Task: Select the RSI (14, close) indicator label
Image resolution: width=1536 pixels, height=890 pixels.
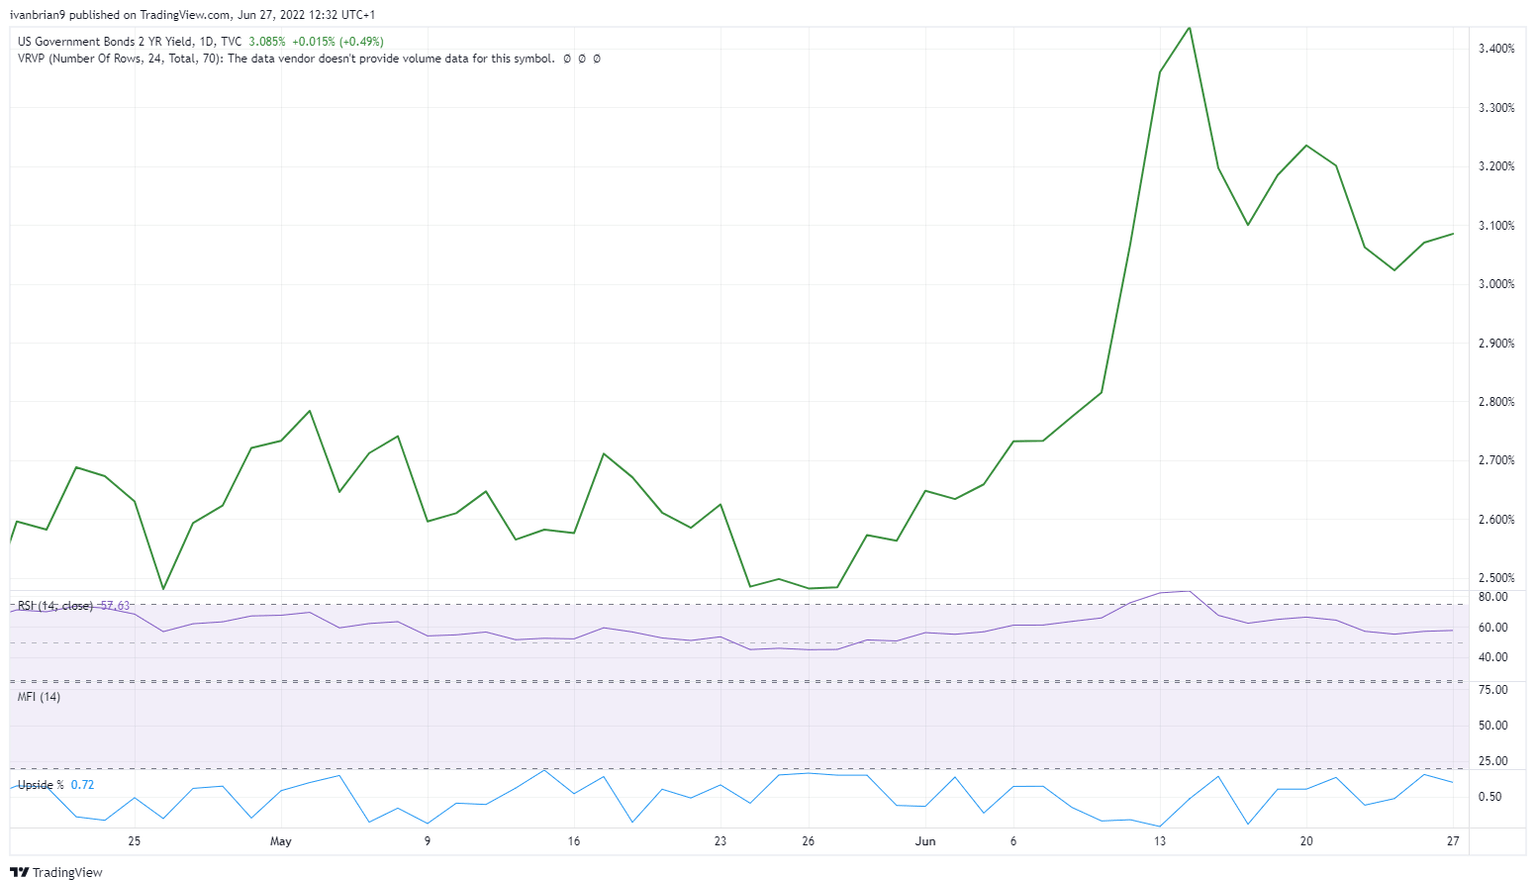Action: tap(55, 606)
